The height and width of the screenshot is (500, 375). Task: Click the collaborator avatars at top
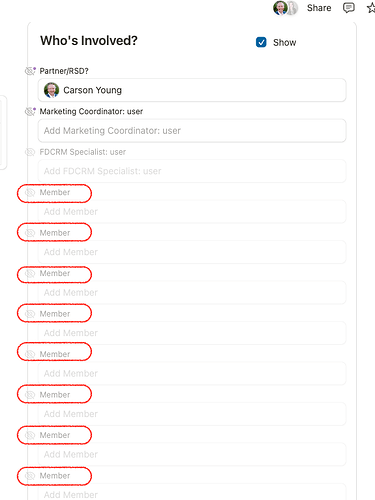[x=285, y=8]
